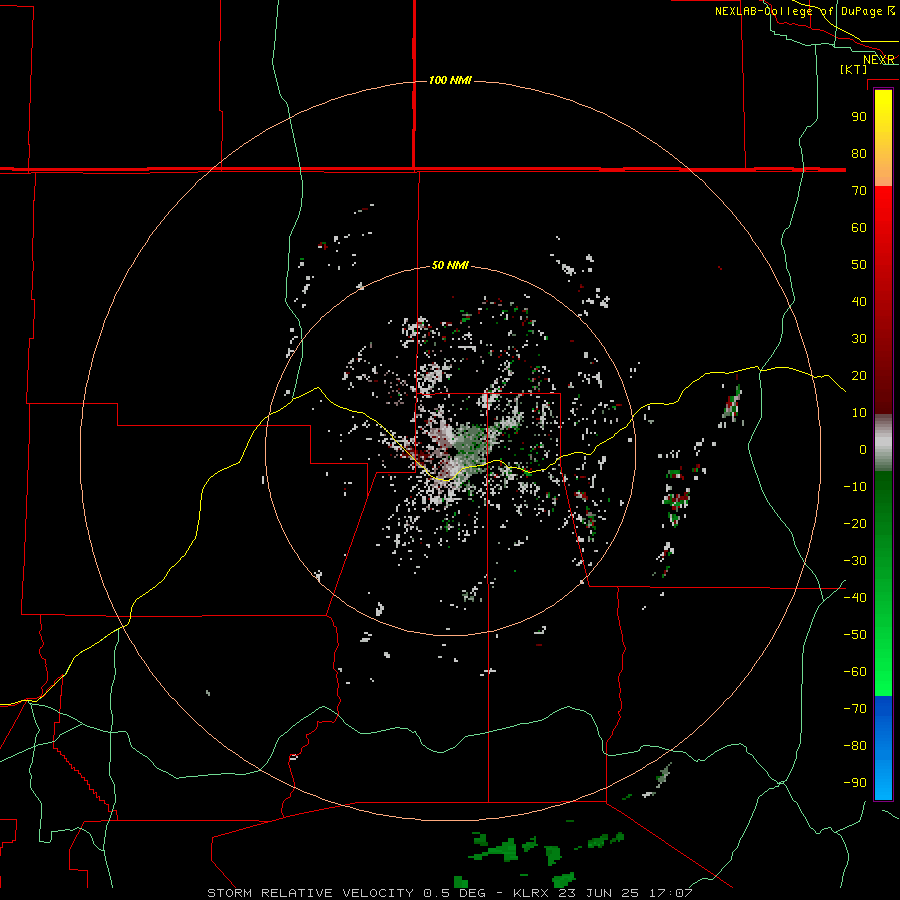900x900 pixels.
Task: Click the 0 value on velocity scale
Action: pyautogui.click(x=863, y=449)
